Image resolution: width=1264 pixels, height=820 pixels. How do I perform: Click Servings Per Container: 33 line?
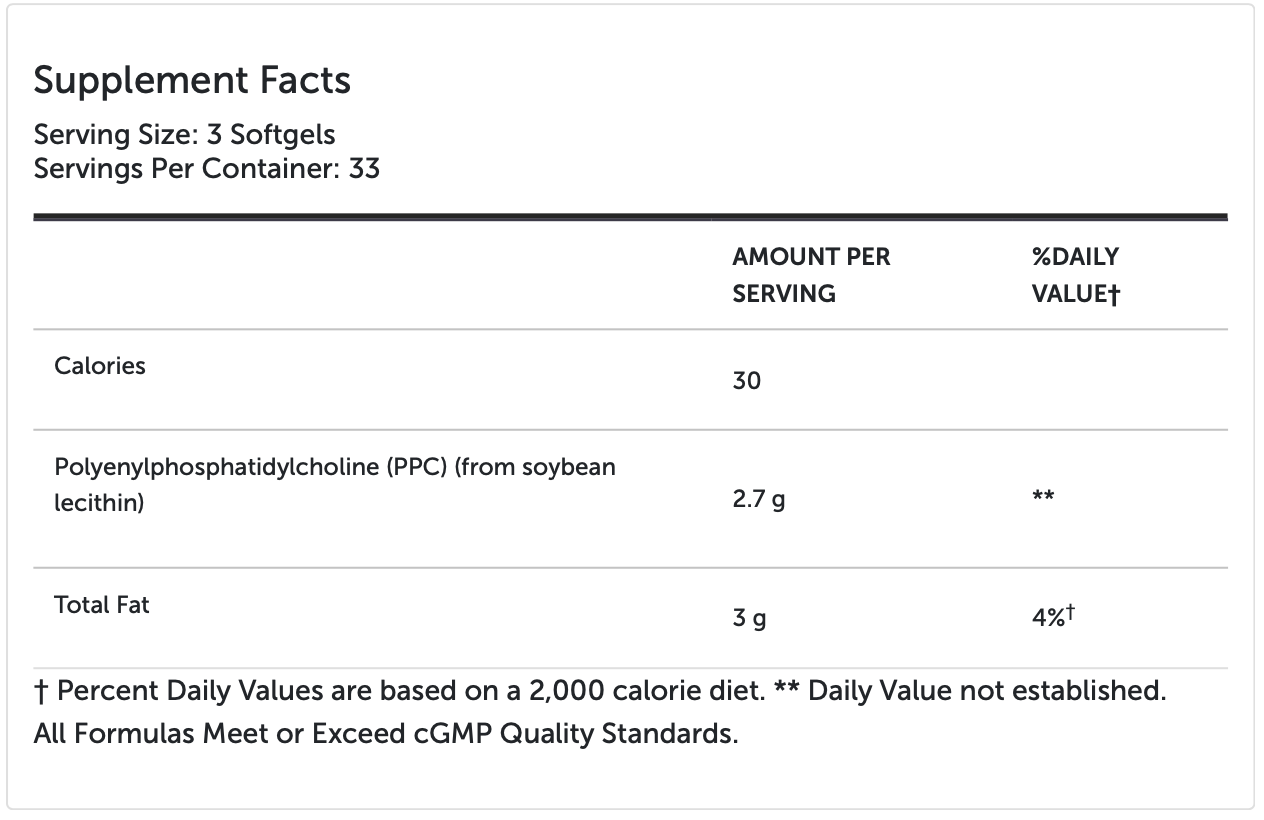pyautogui.click(x=207, y=168)
